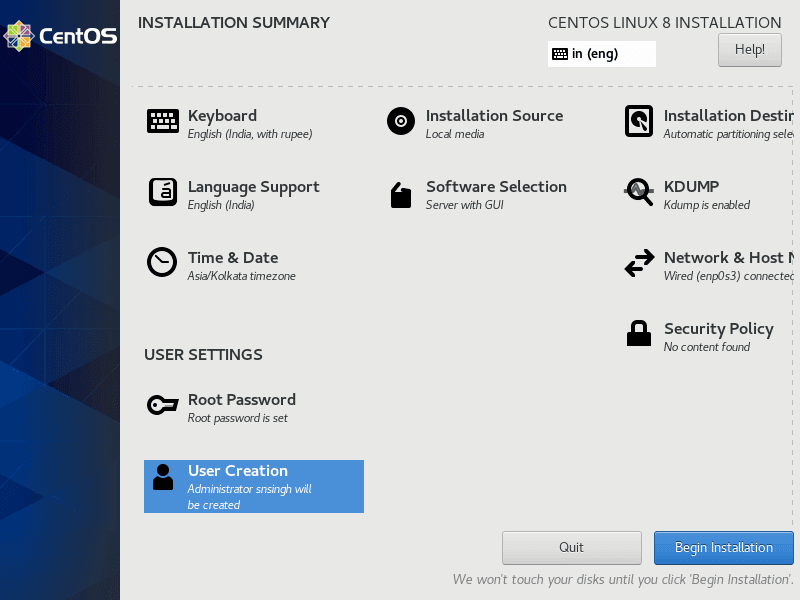Click the Installation Destination drive icon
The height and width of the screenshot is (600, 800).
tap(639, 121)
